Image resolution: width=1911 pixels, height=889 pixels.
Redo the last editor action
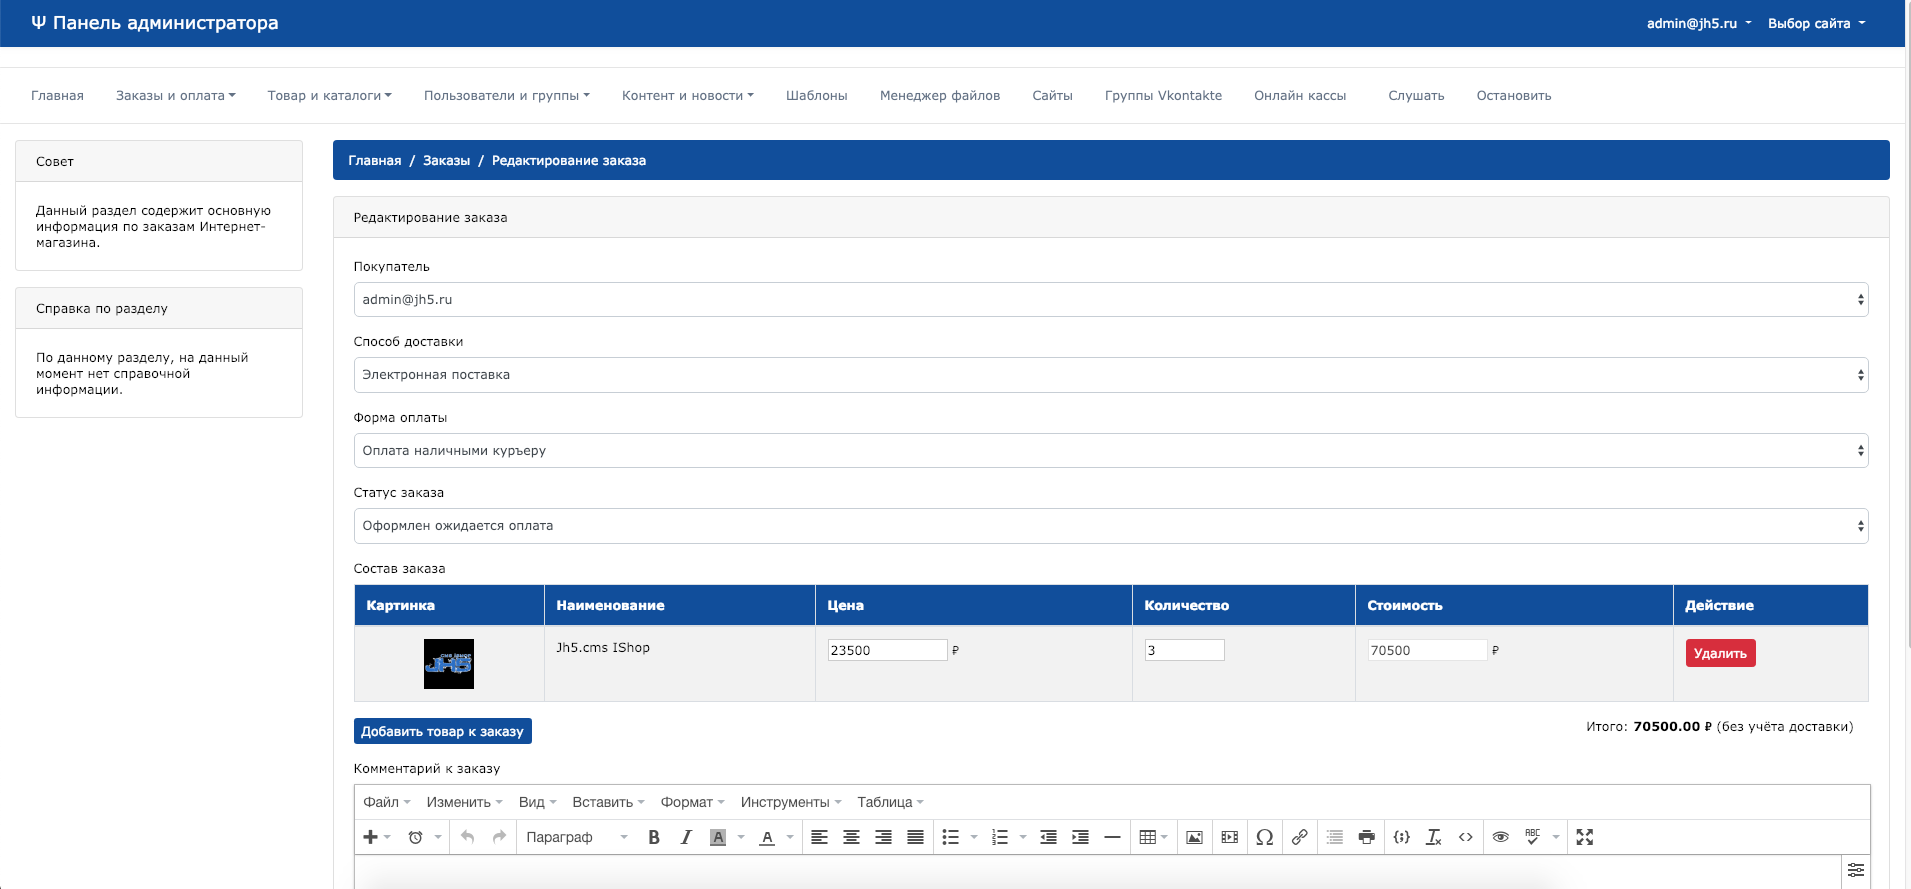(499, 837)
